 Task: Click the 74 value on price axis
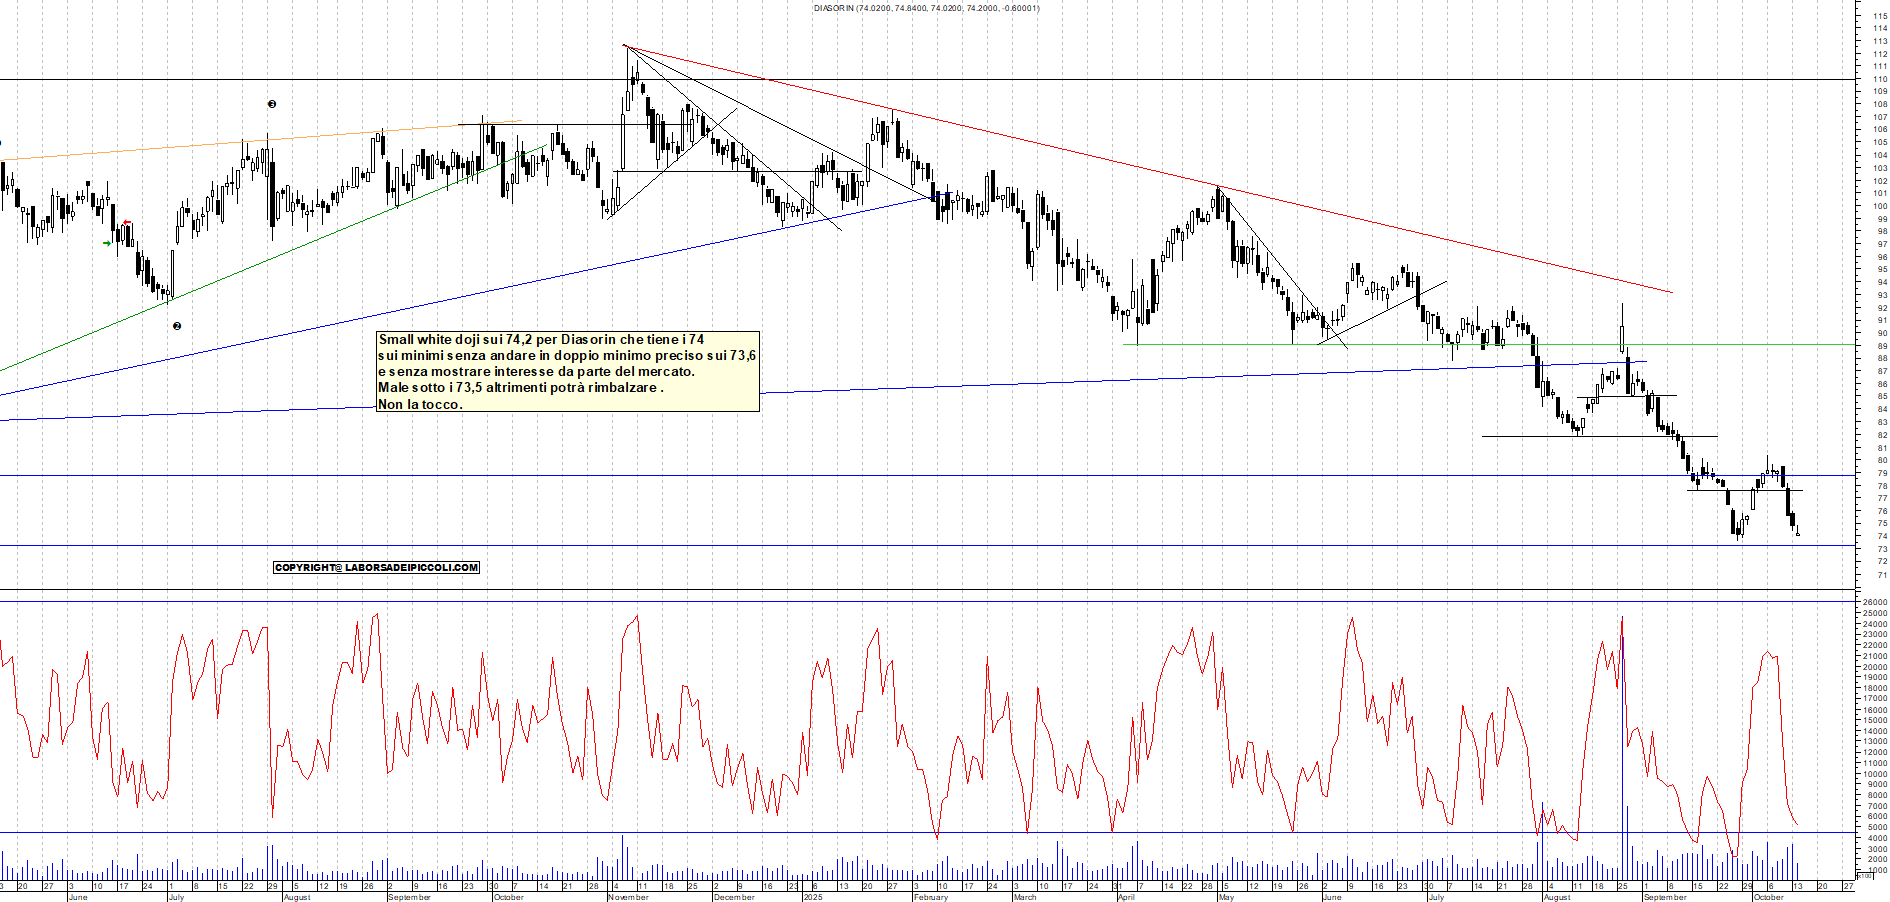(1882, 537)
